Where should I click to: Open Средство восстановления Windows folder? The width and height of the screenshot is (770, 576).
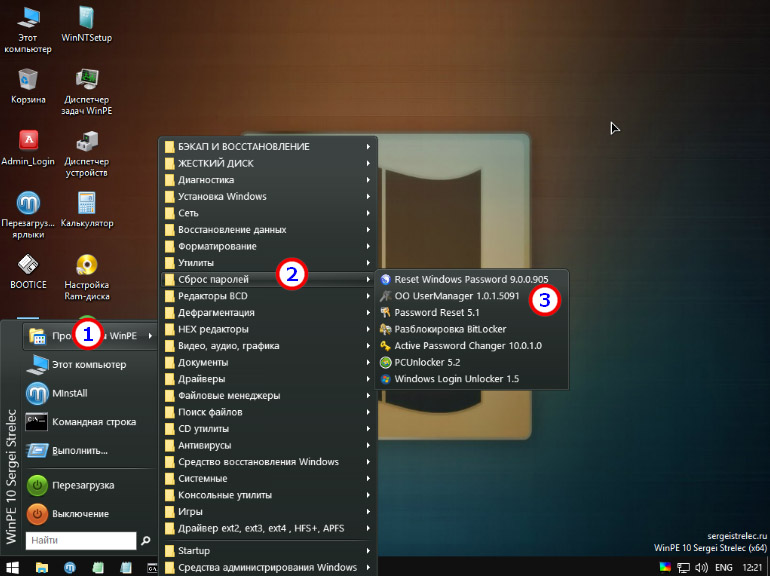[x=269, y=462]
